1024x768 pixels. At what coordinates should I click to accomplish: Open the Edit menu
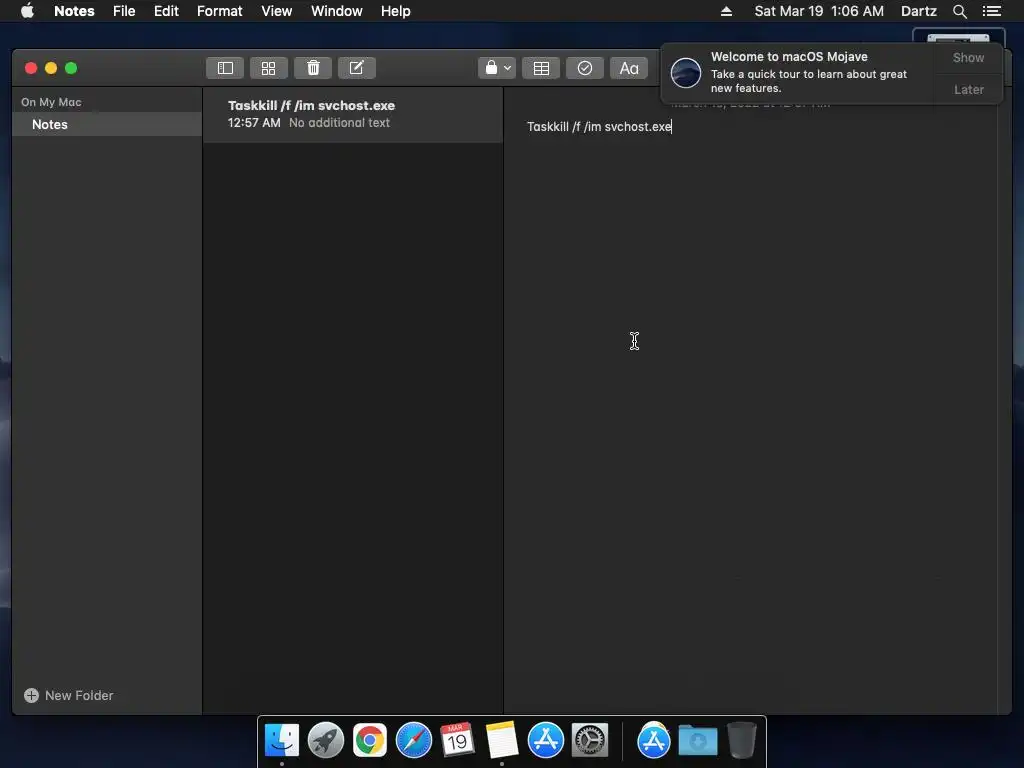(166, 11)
